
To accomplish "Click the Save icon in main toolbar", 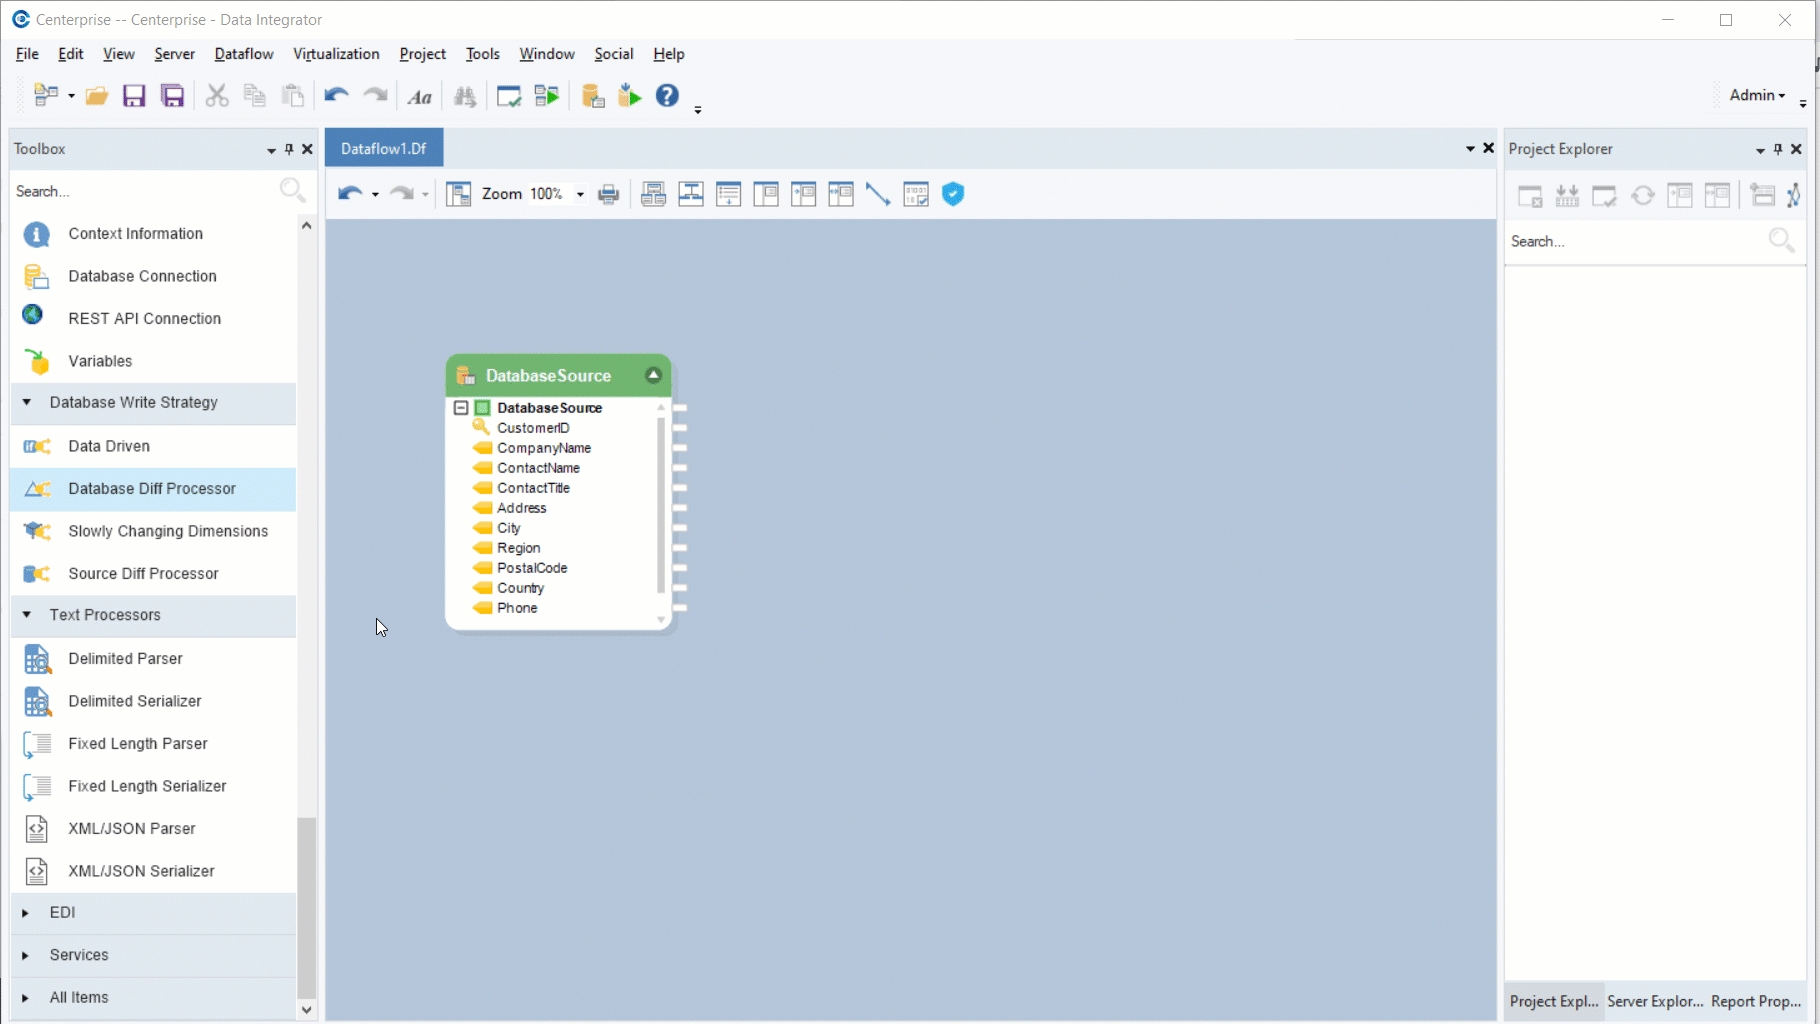I will coord(134,96).
